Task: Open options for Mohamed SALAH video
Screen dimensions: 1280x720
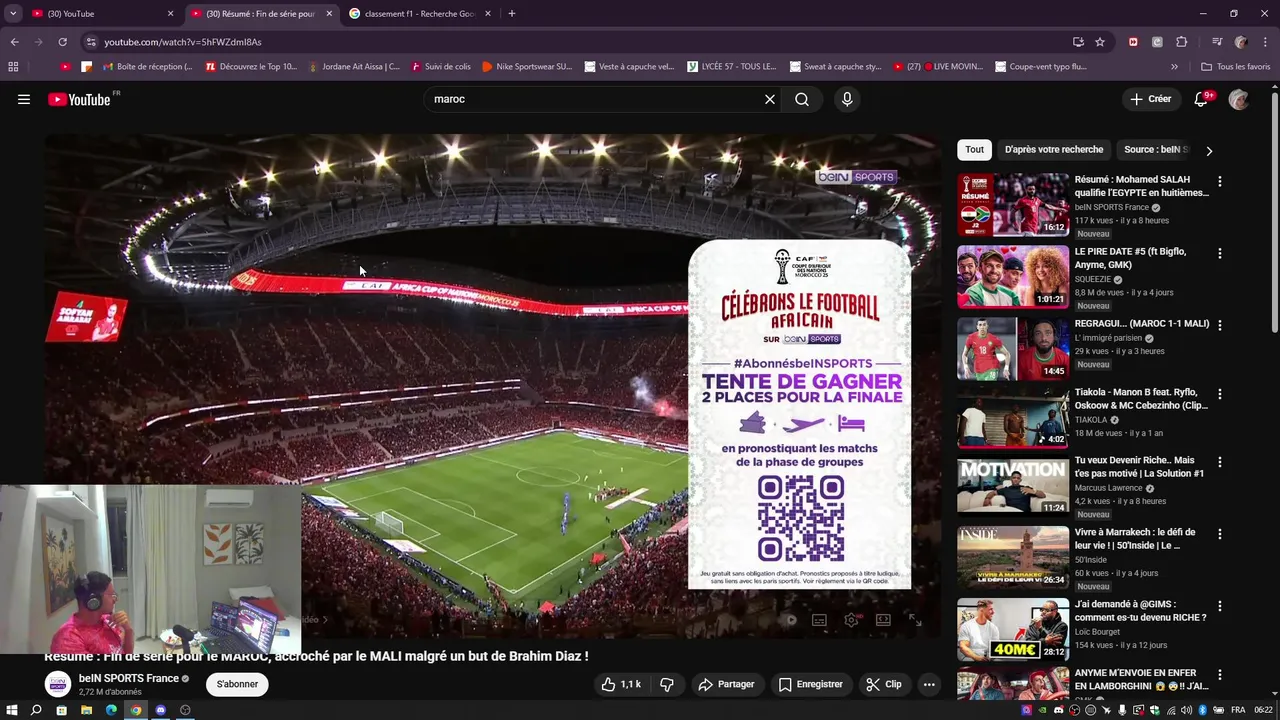Action: 1219,181
